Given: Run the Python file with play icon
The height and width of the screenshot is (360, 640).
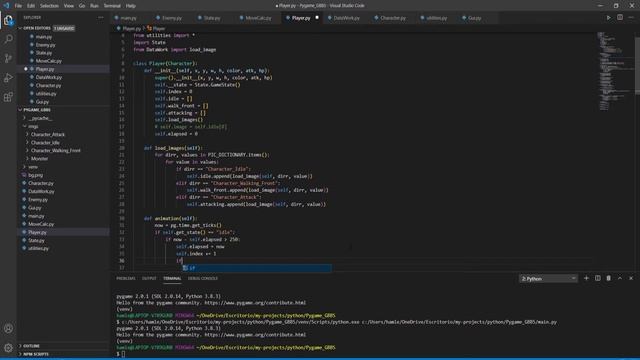Looking at the screenshot, I should (x=609, y=18).
